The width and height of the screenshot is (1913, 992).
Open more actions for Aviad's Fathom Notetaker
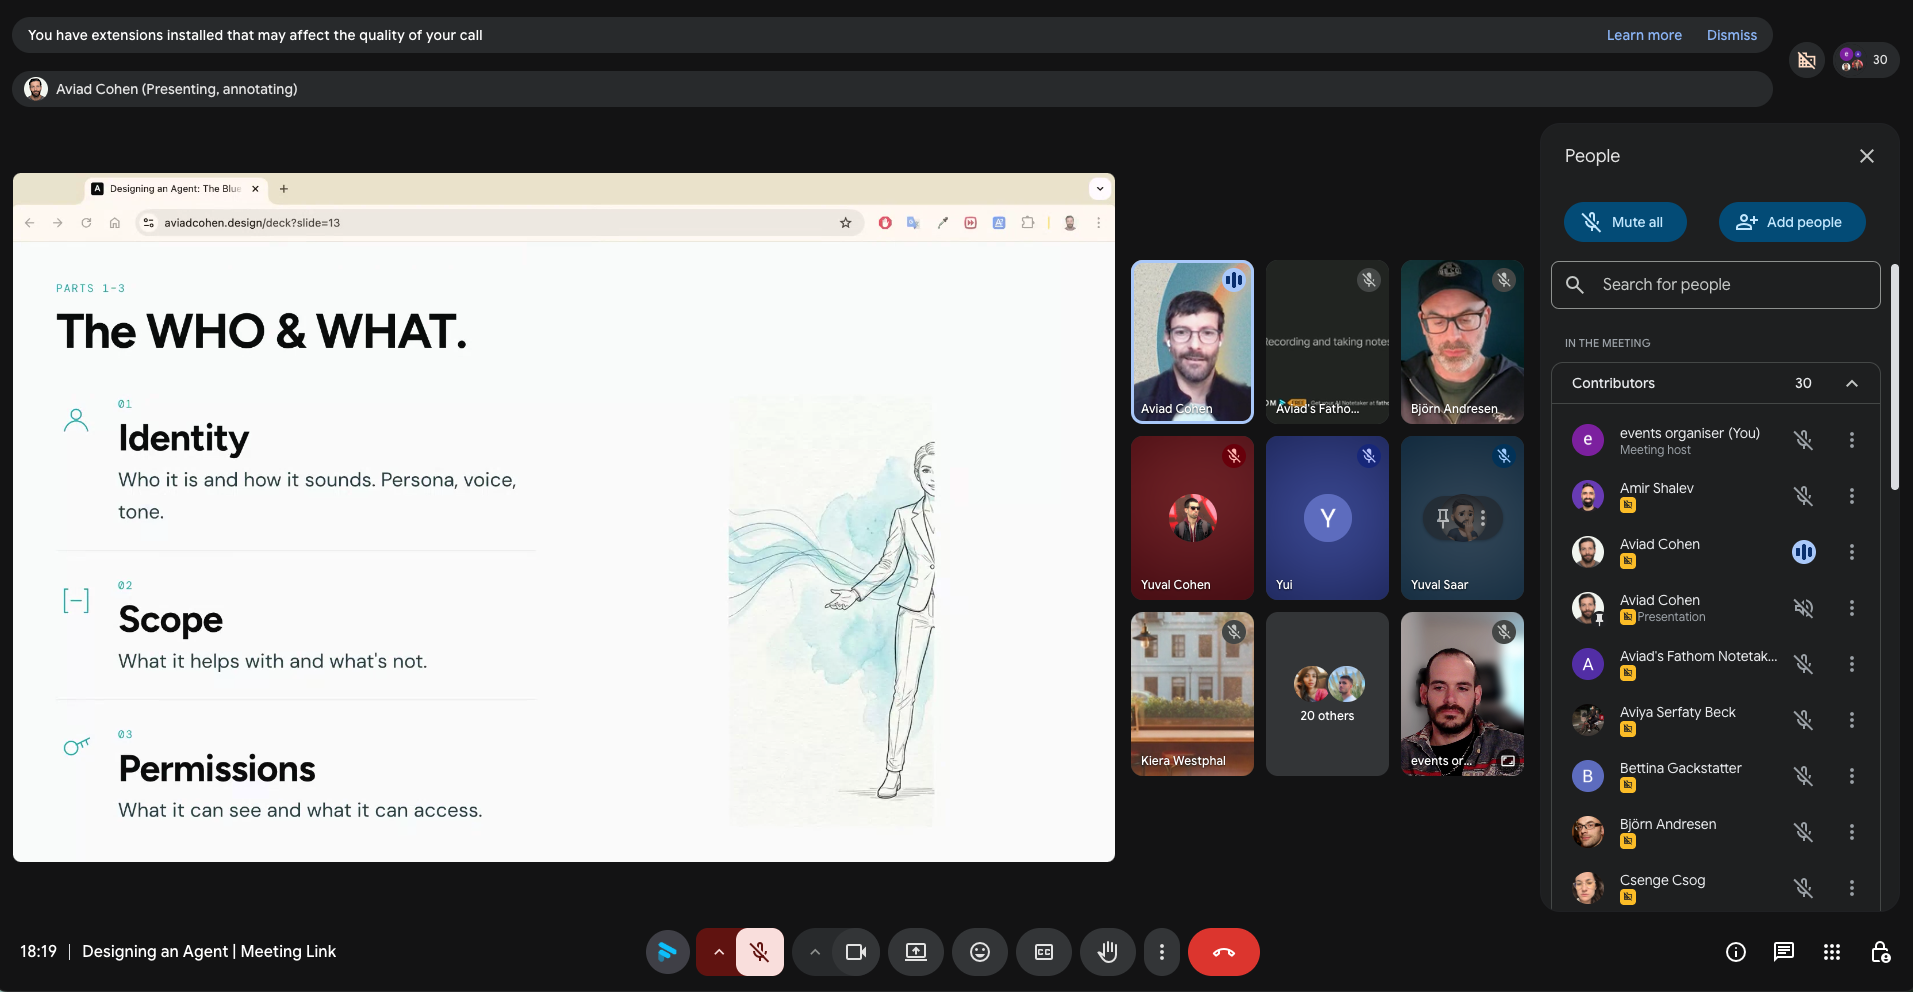tap(1852, 664)
